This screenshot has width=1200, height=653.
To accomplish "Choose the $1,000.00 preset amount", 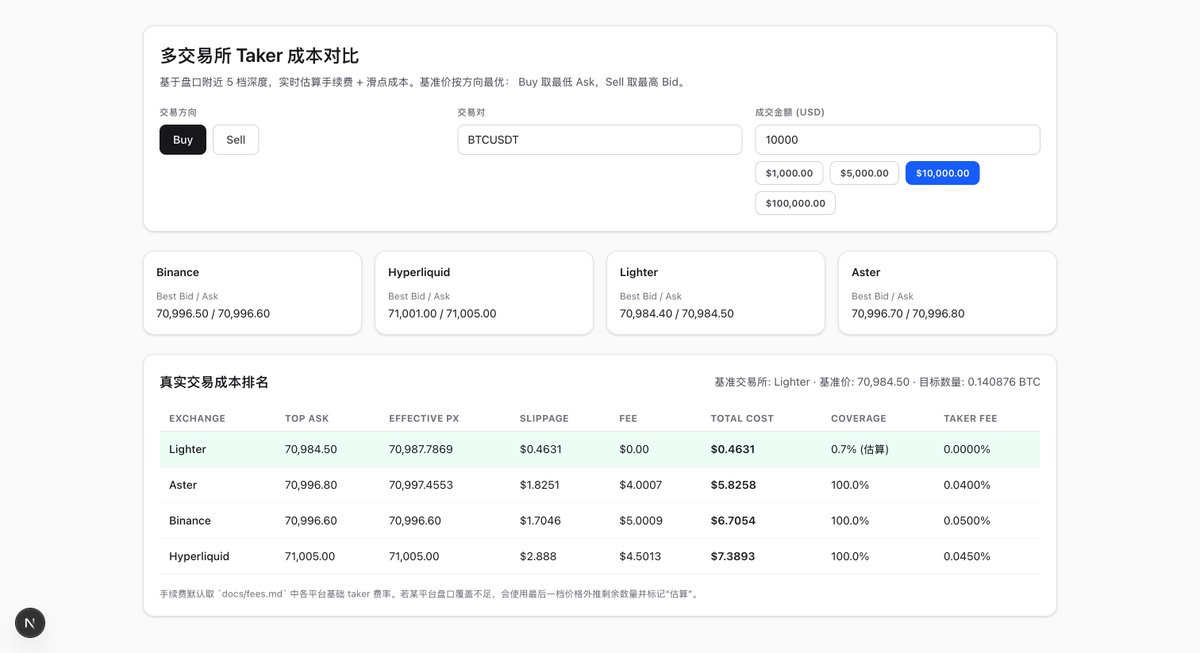I will [789, 173].
